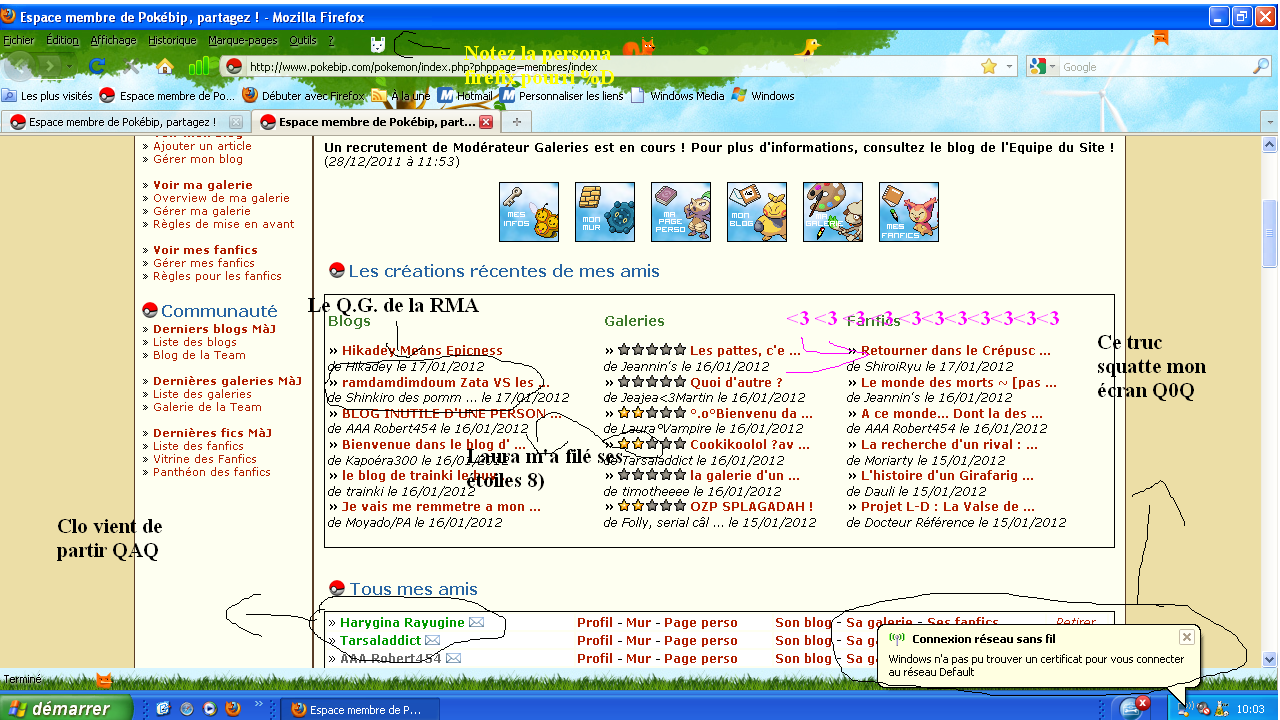Screen dimensions: 1280x720
Task: Open the 'Mes infos' icon tile
Action: [529, 212]
